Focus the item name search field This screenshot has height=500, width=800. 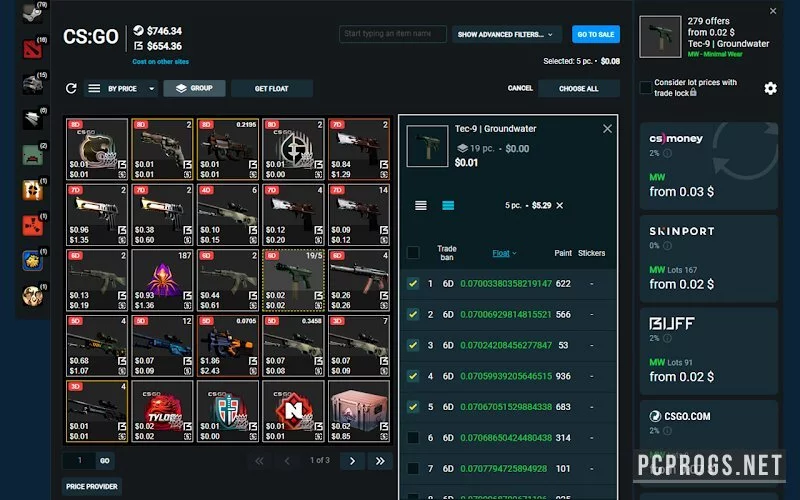pos(393,34)
